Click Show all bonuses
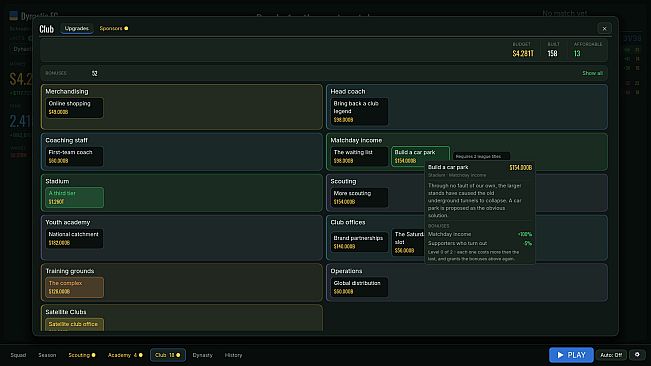The height and width of the screenshot is (366, 651). 592,73
